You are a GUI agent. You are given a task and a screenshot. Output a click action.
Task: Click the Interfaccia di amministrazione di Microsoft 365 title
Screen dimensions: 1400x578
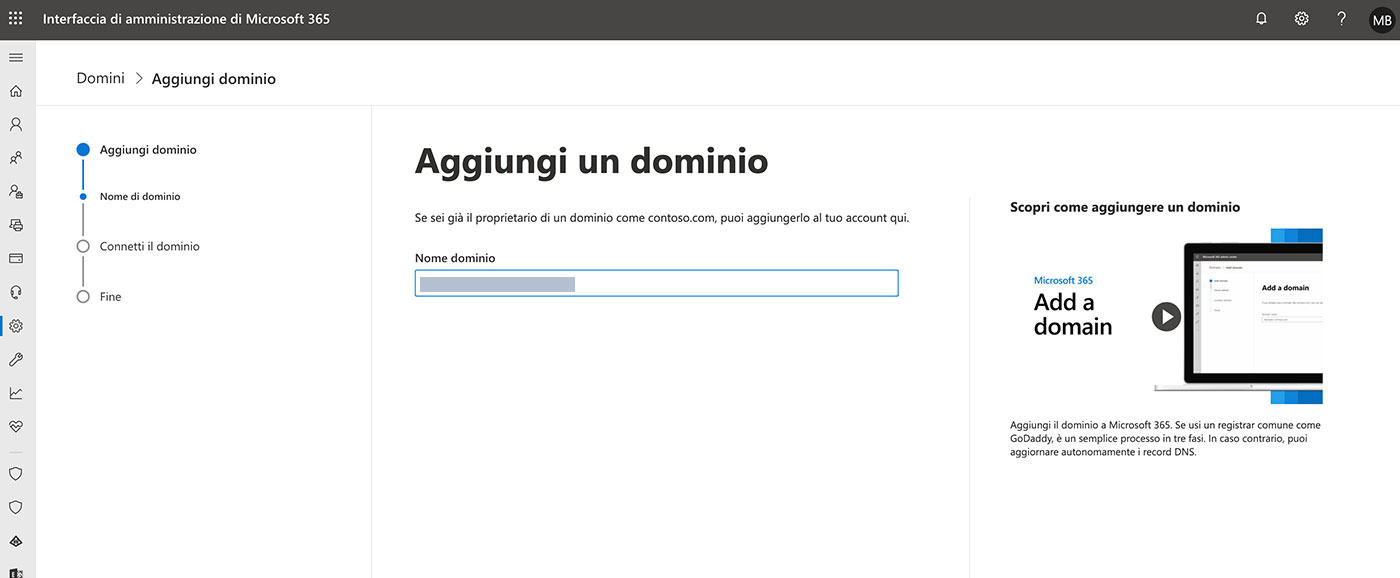coord(186,19)
